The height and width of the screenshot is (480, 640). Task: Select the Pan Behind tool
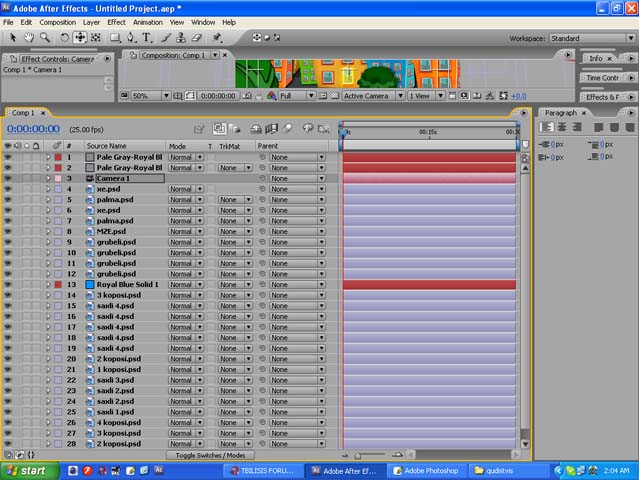(x=96, y=38)
